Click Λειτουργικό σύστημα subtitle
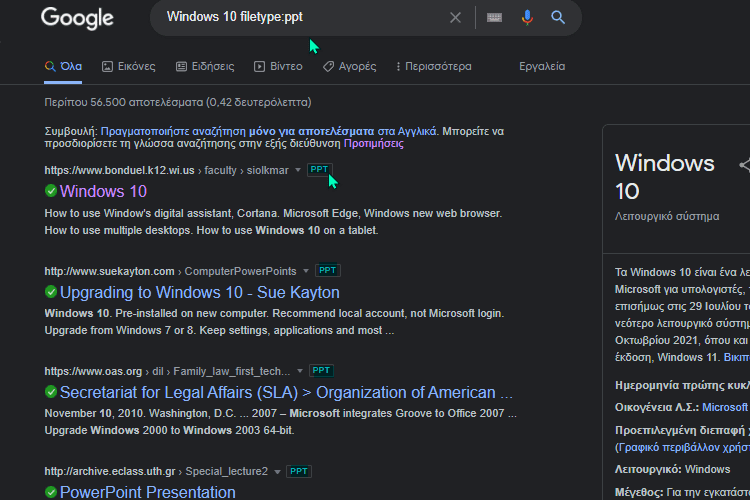The image size is (750, 500). (667, 216)
